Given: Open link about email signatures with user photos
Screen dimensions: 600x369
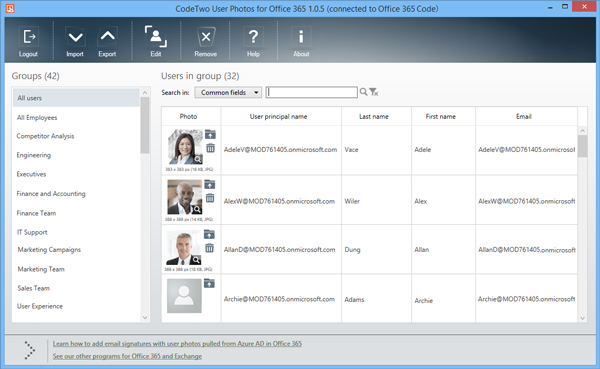Looking at the screenshot, I should (177, 344).
